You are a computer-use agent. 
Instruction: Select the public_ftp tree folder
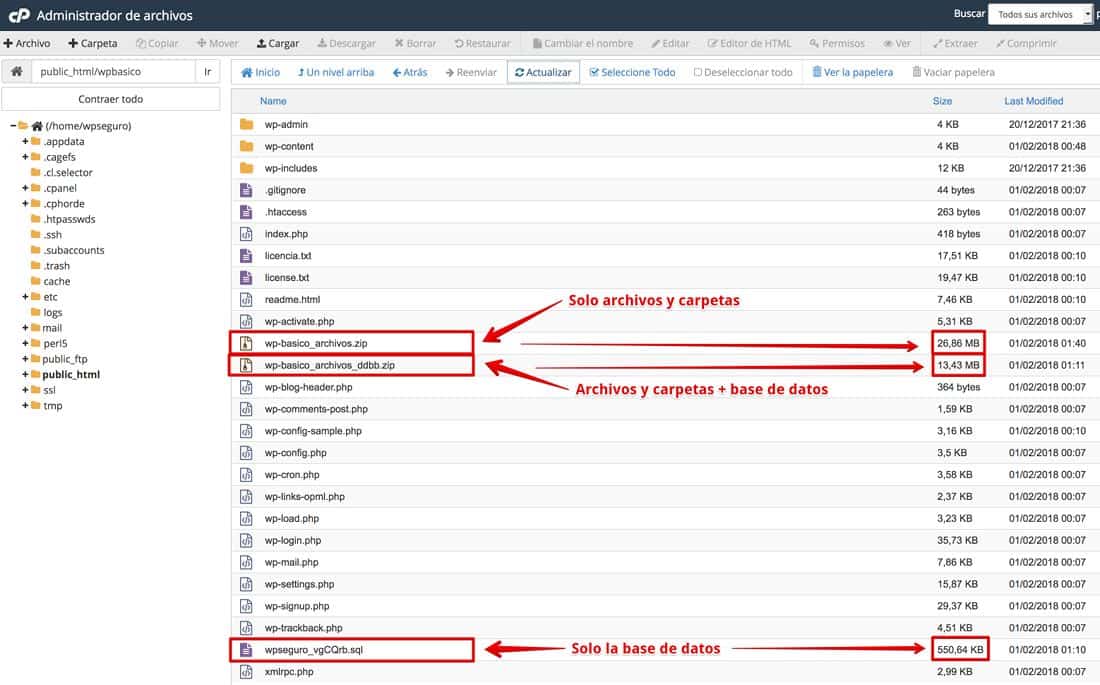coord(65,359)
